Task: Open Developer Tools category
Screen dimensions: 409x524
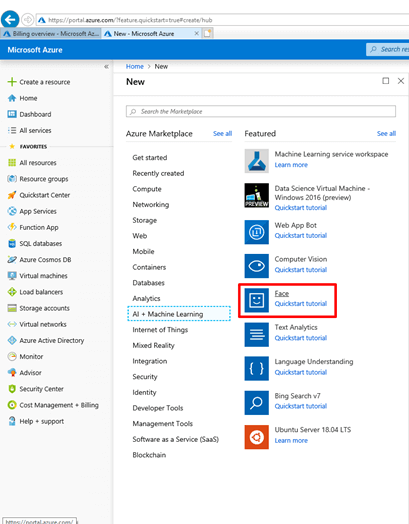Action: click(158, 408)
